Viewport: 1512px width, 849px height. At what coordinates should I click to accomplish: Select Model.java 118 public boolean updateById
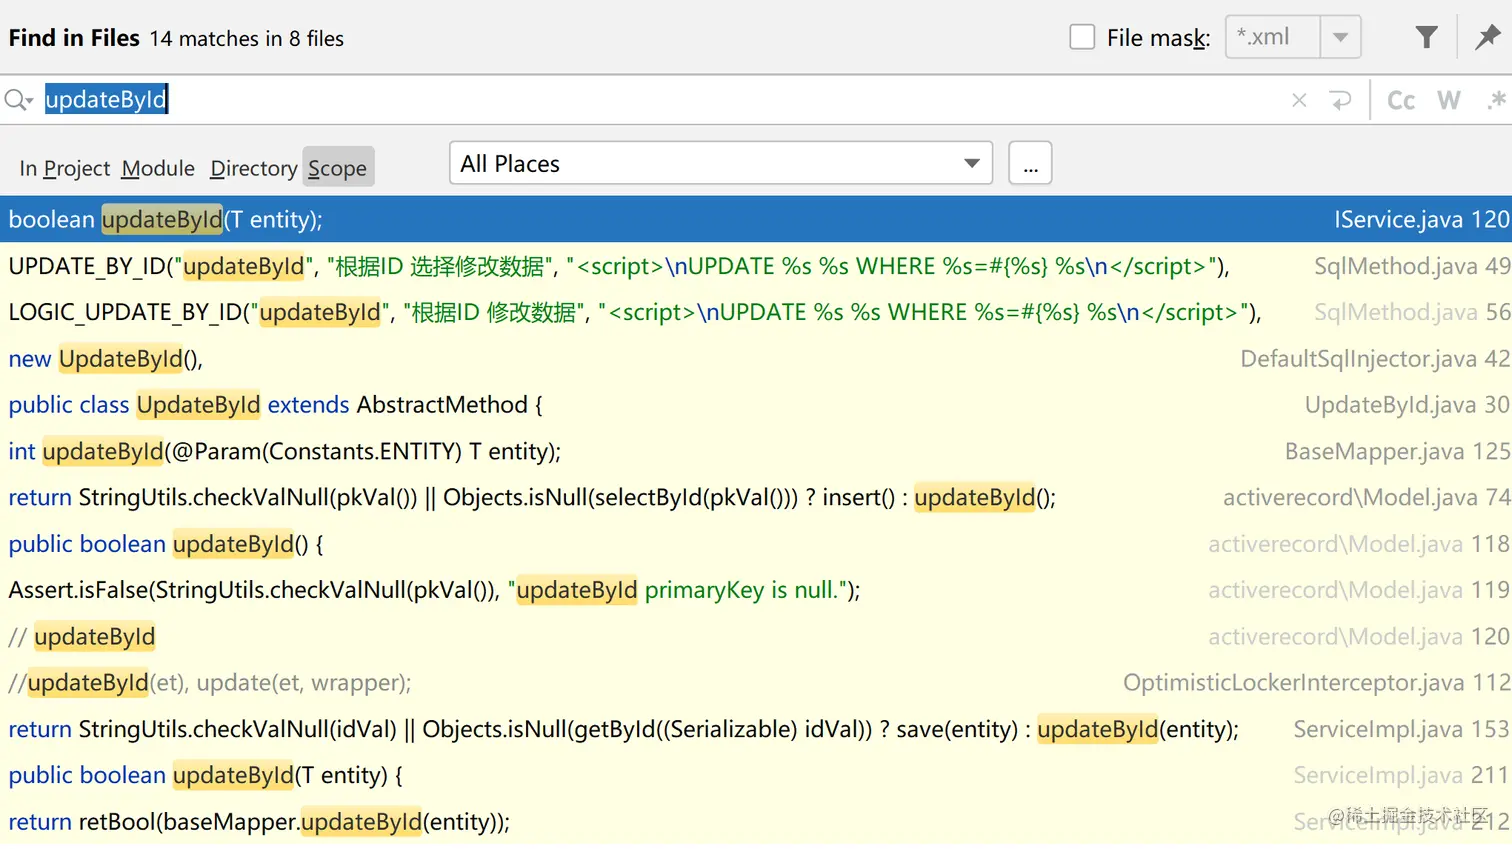756,543
